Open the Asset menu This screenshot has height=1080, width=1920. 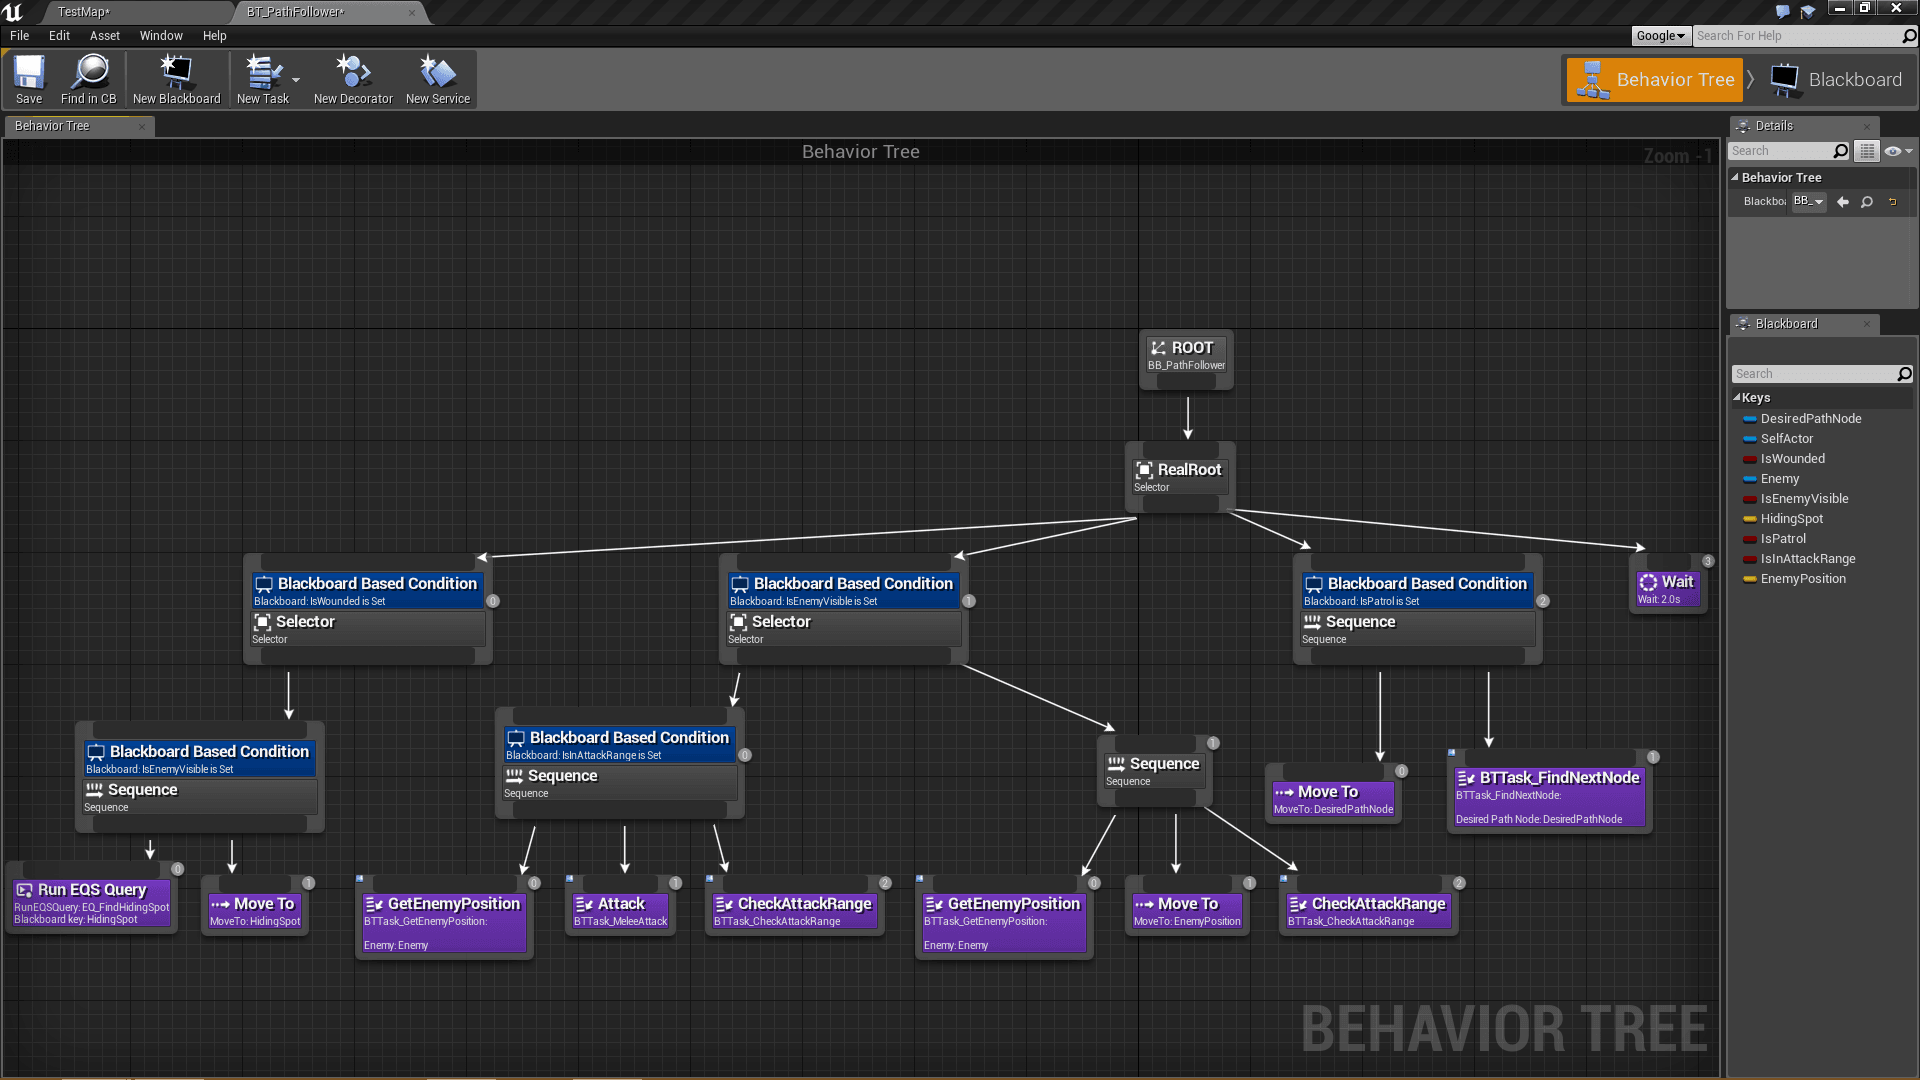point(105,36)
